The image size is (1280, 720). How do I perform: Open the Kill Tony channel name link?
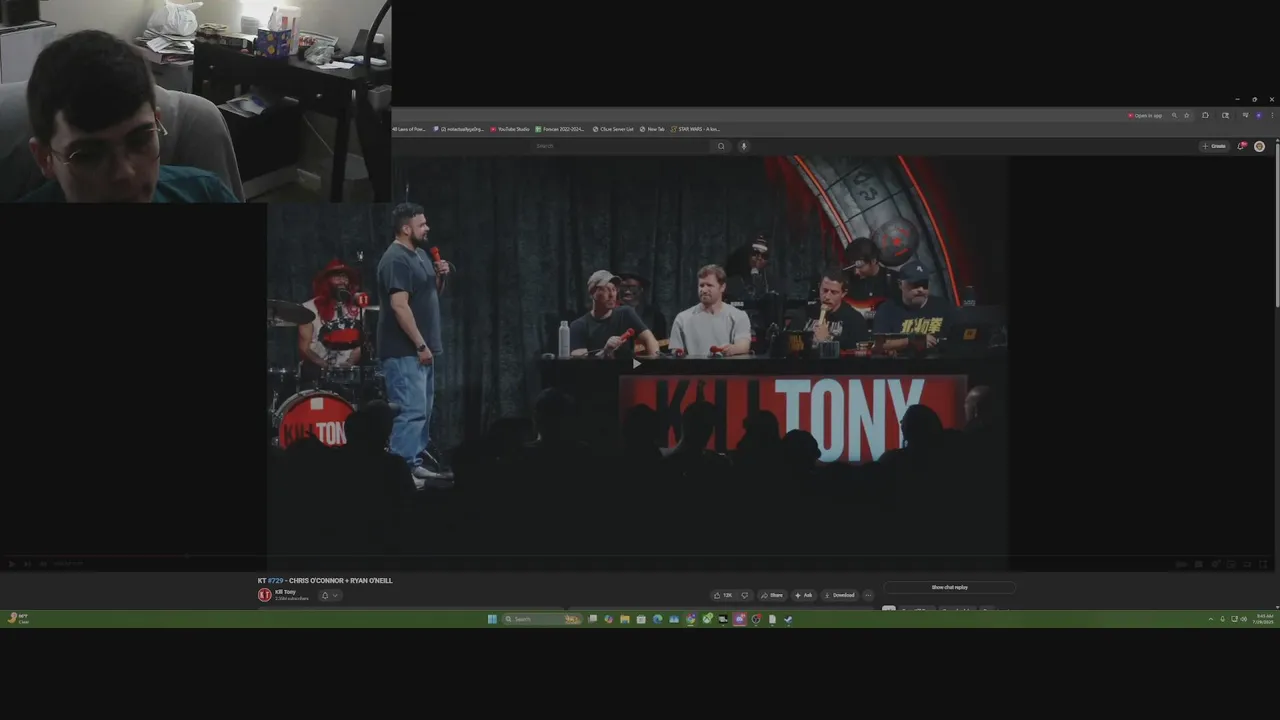coord(285,592)
